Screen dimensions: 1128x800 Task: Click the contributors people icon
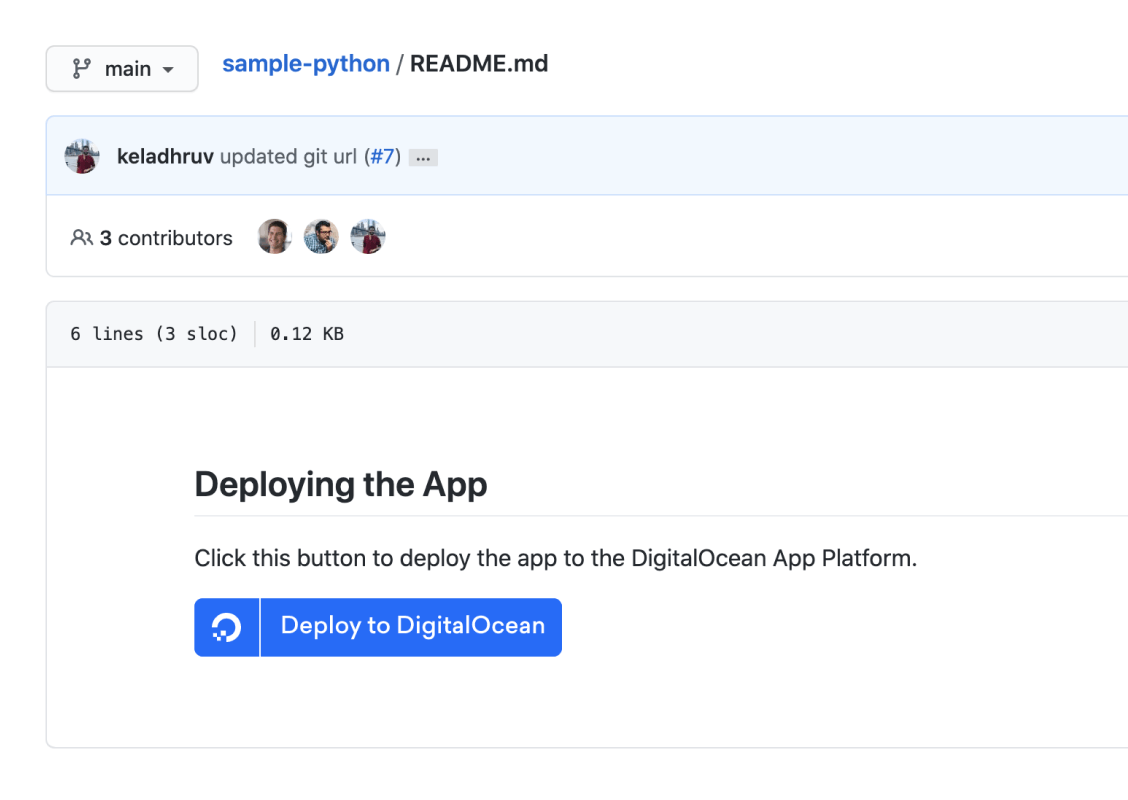81,238
